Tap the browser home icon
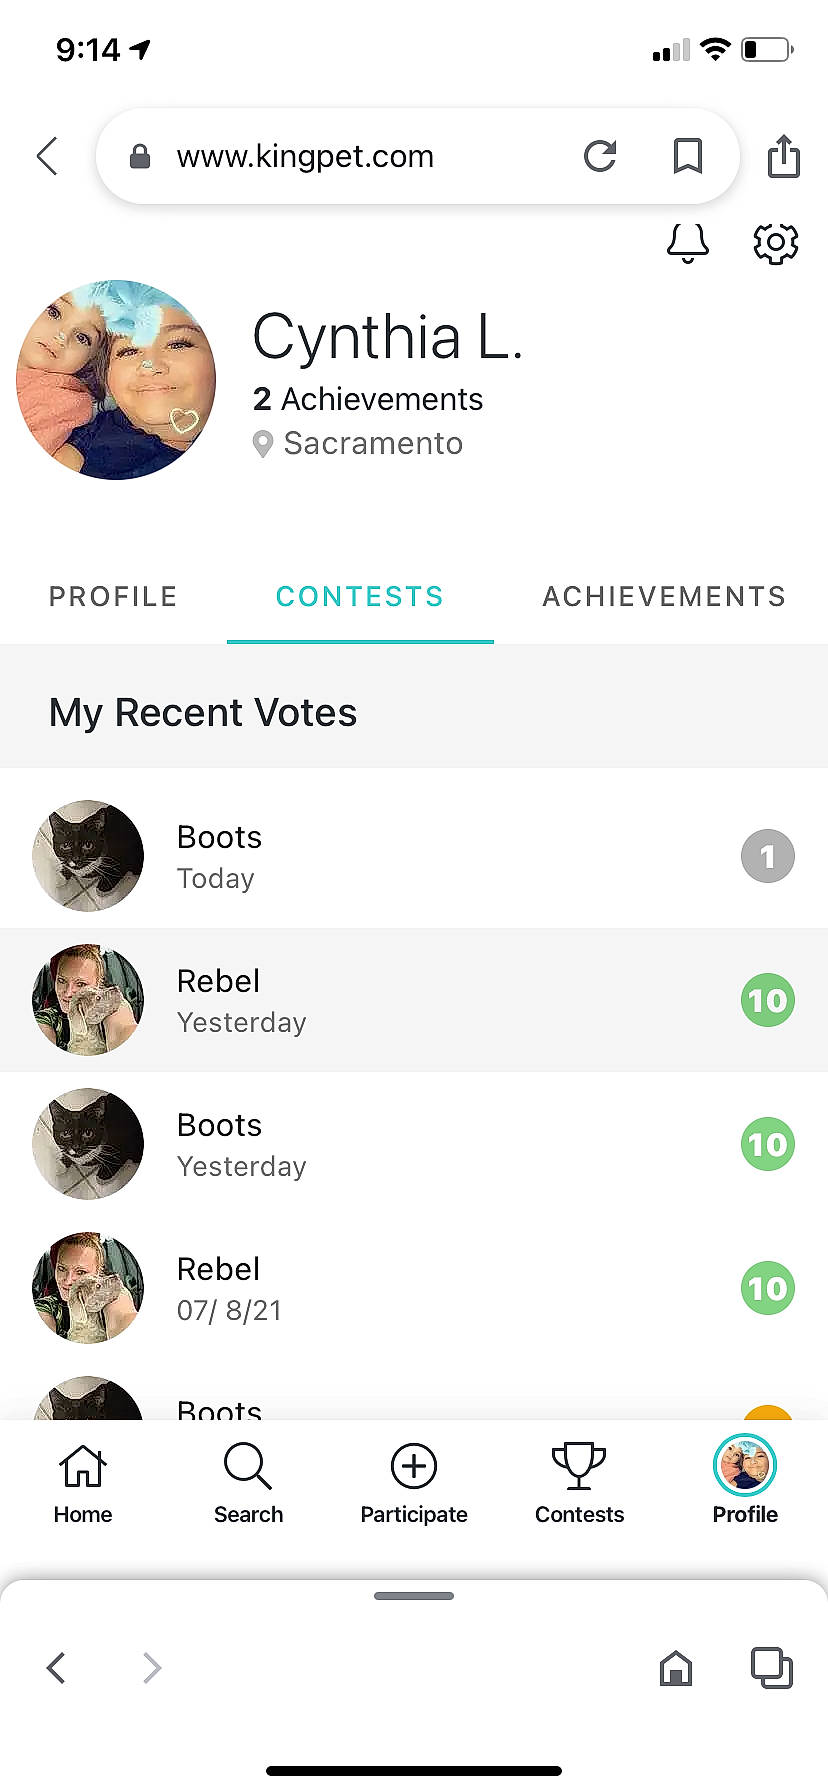The width and height of the screenshot is (828, 1792). [x=676, y=1668]
